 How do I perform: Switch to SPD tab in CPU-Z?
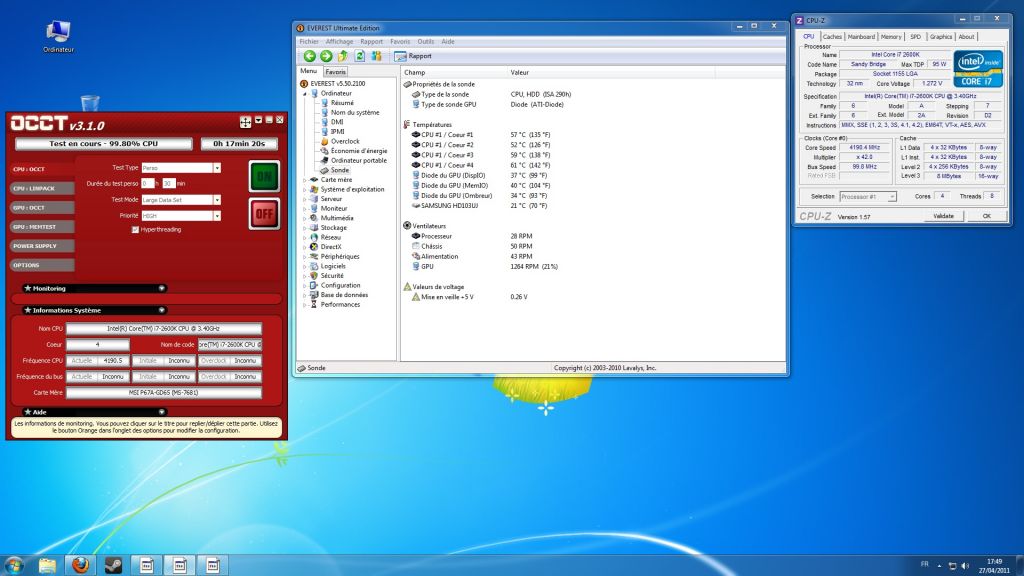click(916, 37)
